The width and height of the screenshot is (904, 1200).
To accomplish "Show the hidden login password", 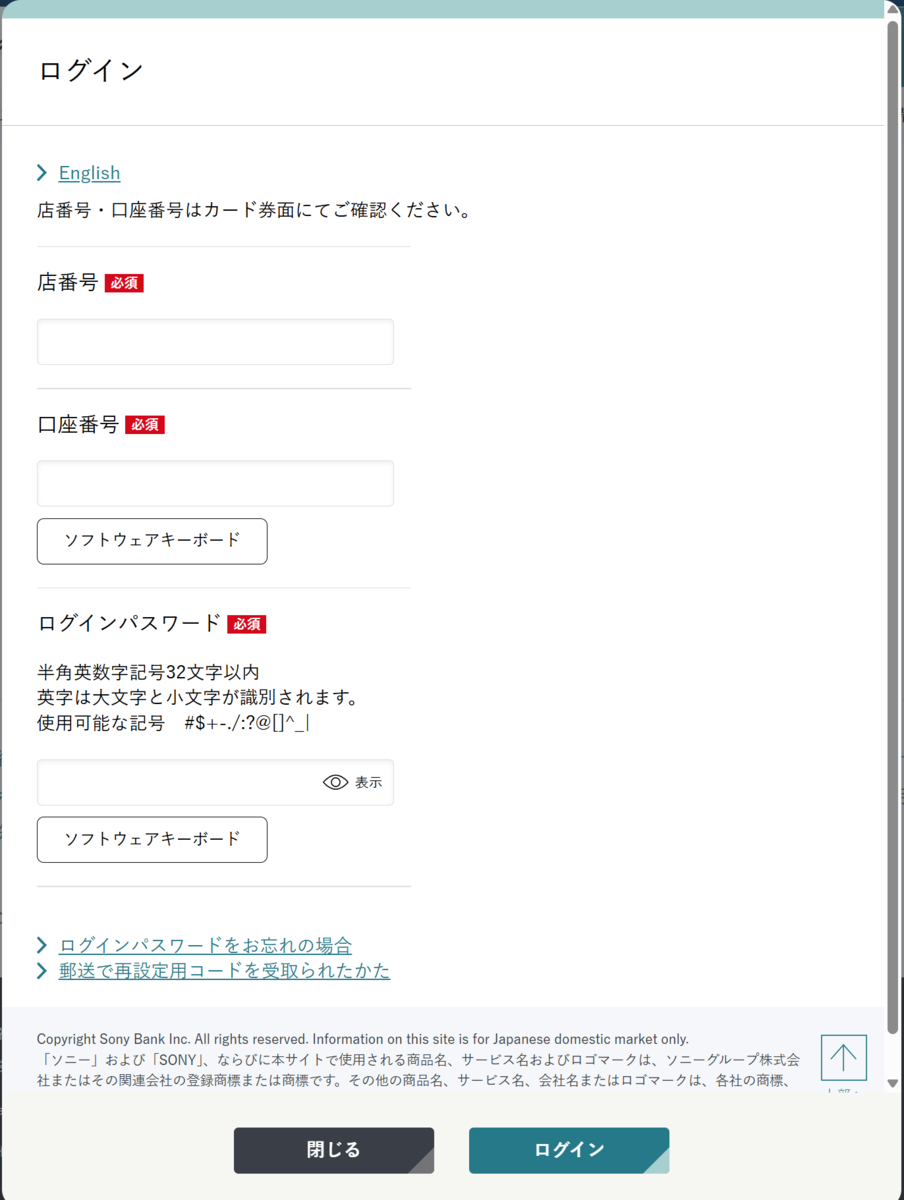I will [352, 782].
